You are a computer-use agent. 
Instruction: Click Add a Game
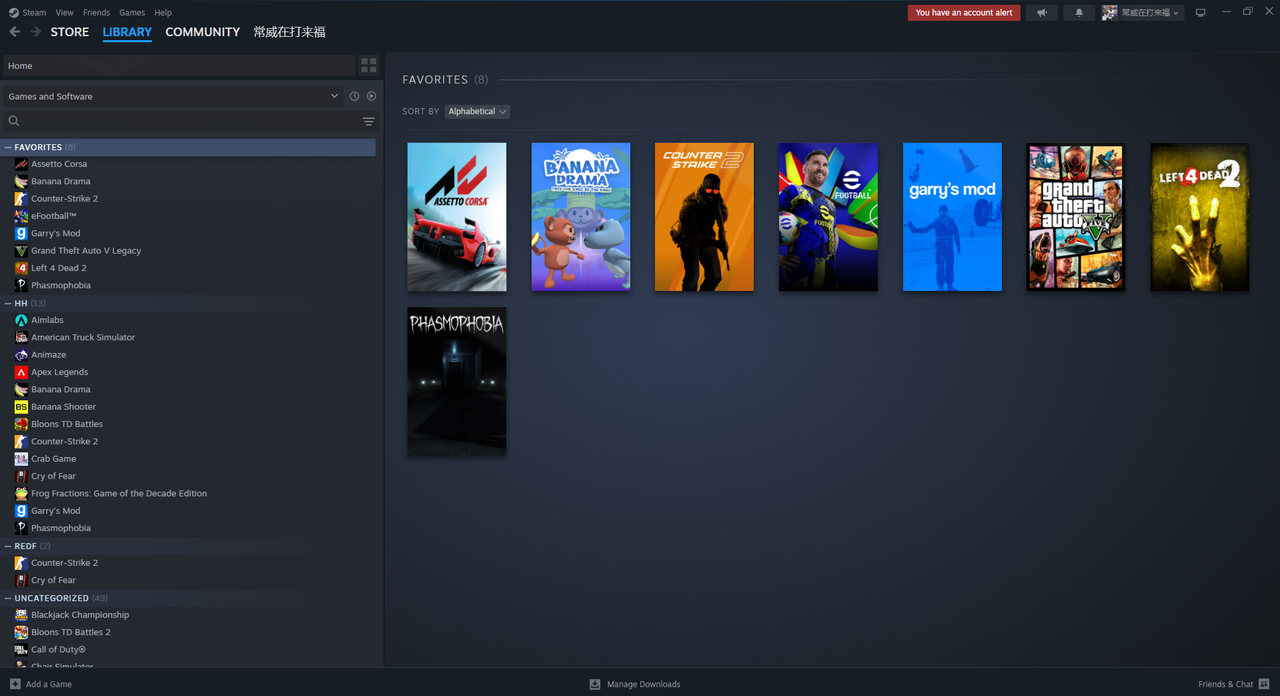[x=41, y=684]
